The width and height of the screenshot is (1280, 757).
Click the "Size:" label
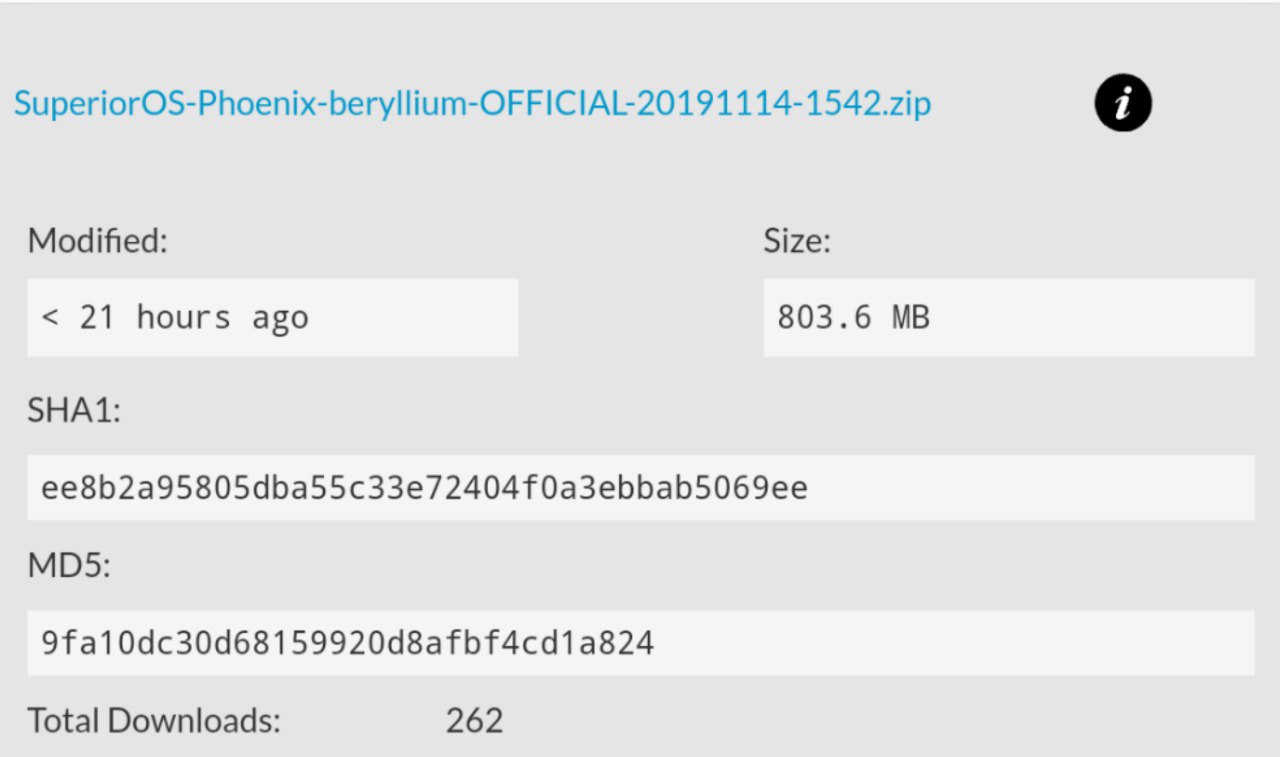click(797, 241)
